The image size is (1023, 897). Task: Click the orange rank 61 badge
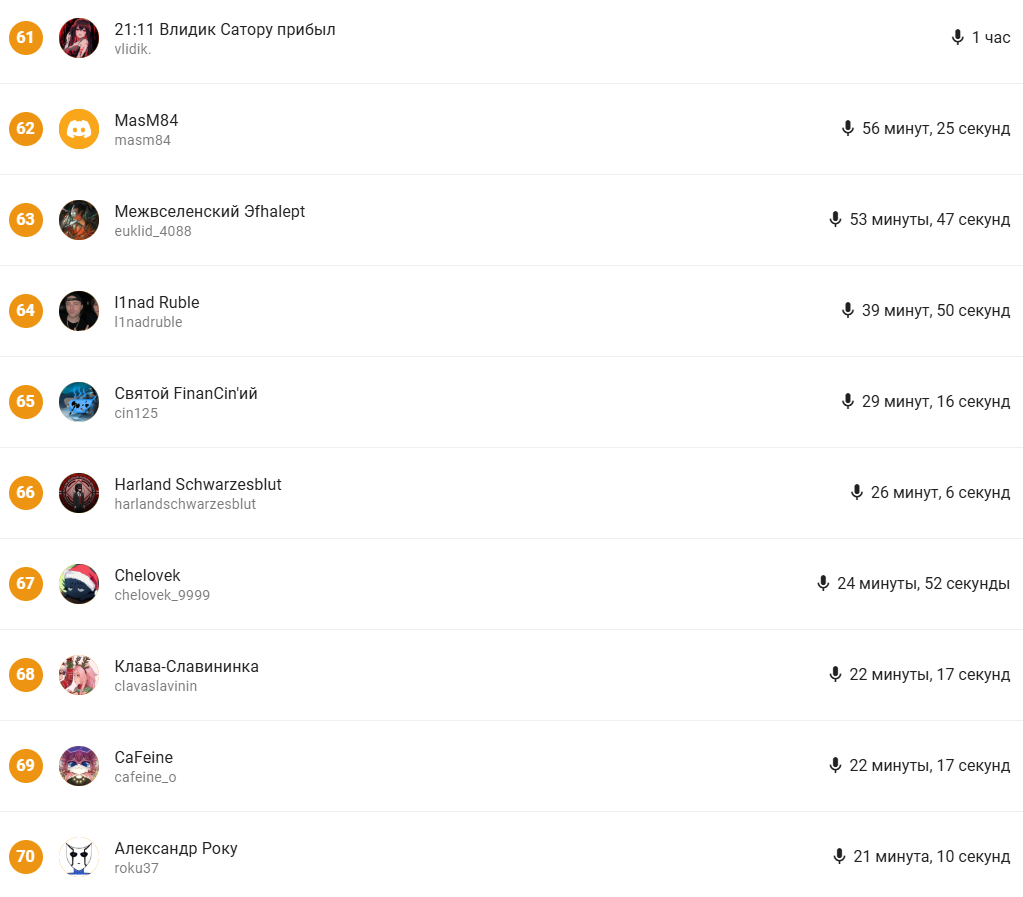[25, 38]
